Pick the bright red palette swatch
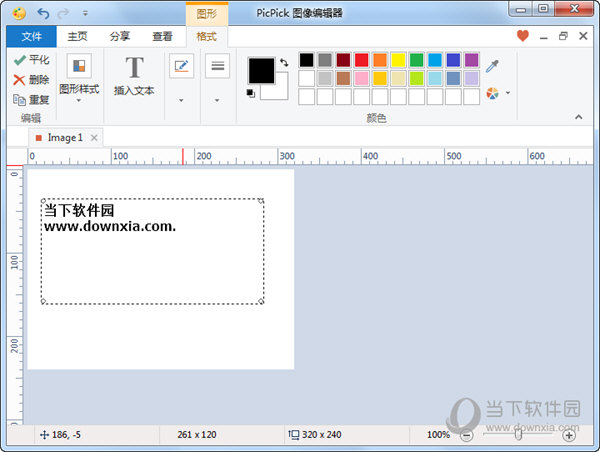This screenshot has width=600, height=452. [362, 60]
